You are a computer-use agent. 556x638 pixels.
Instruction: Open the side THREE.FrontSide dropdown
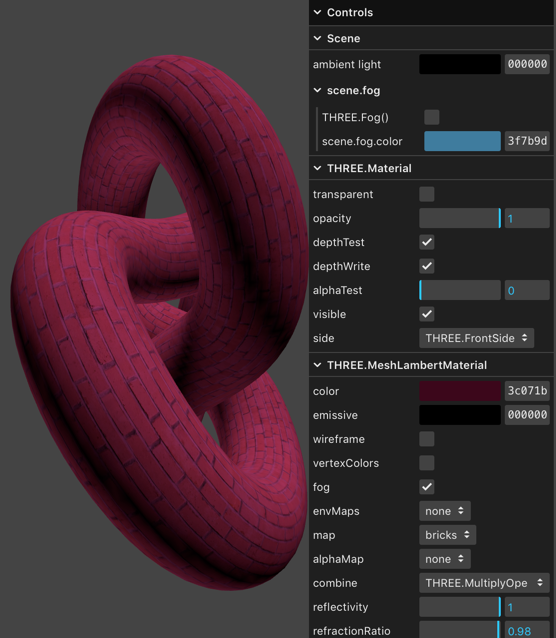[x=476, y=338]
